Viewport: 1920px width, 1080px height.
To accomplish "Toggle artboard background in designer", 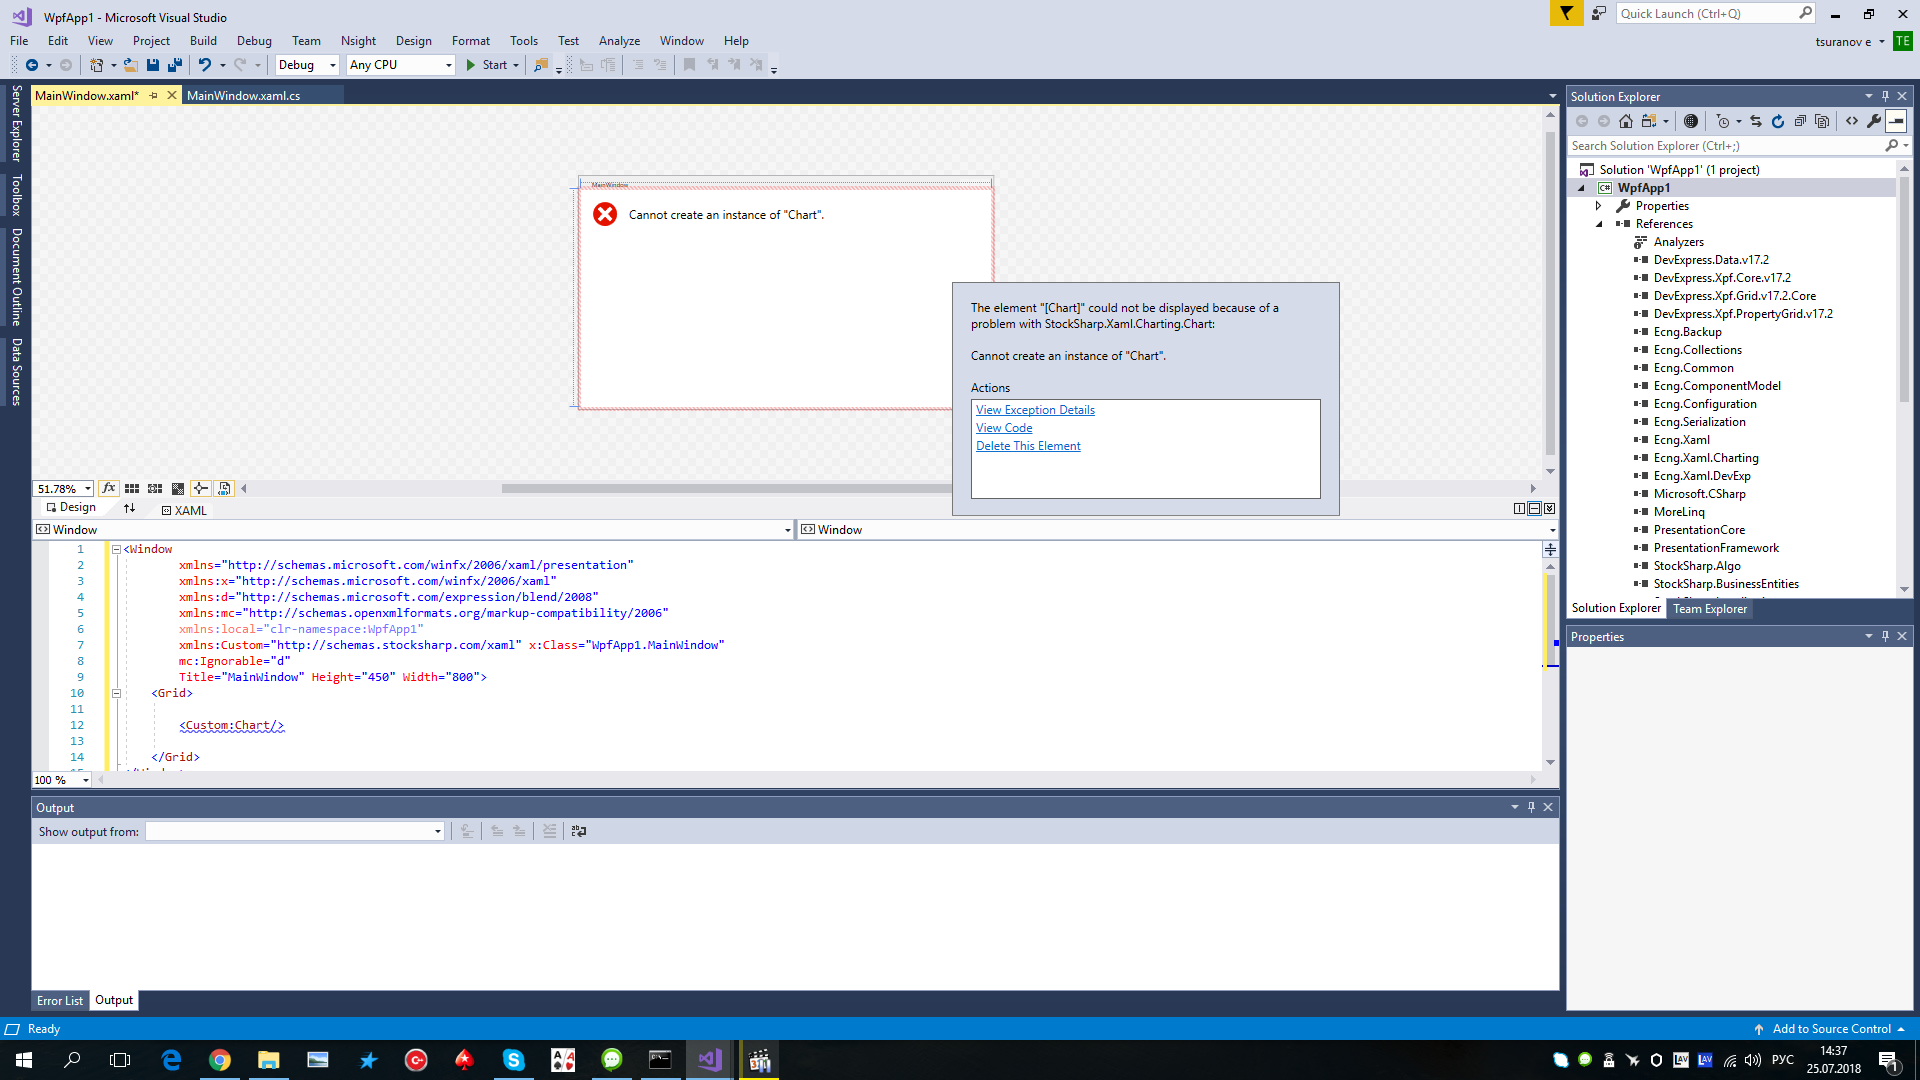I will [178, 489].
